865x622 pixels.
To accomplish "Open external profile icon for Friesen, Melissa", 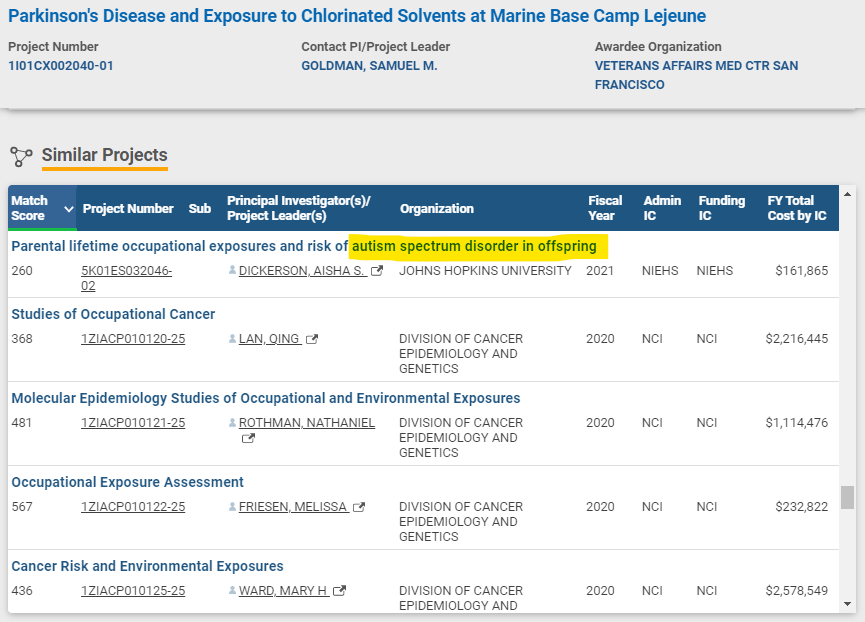I will [x=359, y=507].
